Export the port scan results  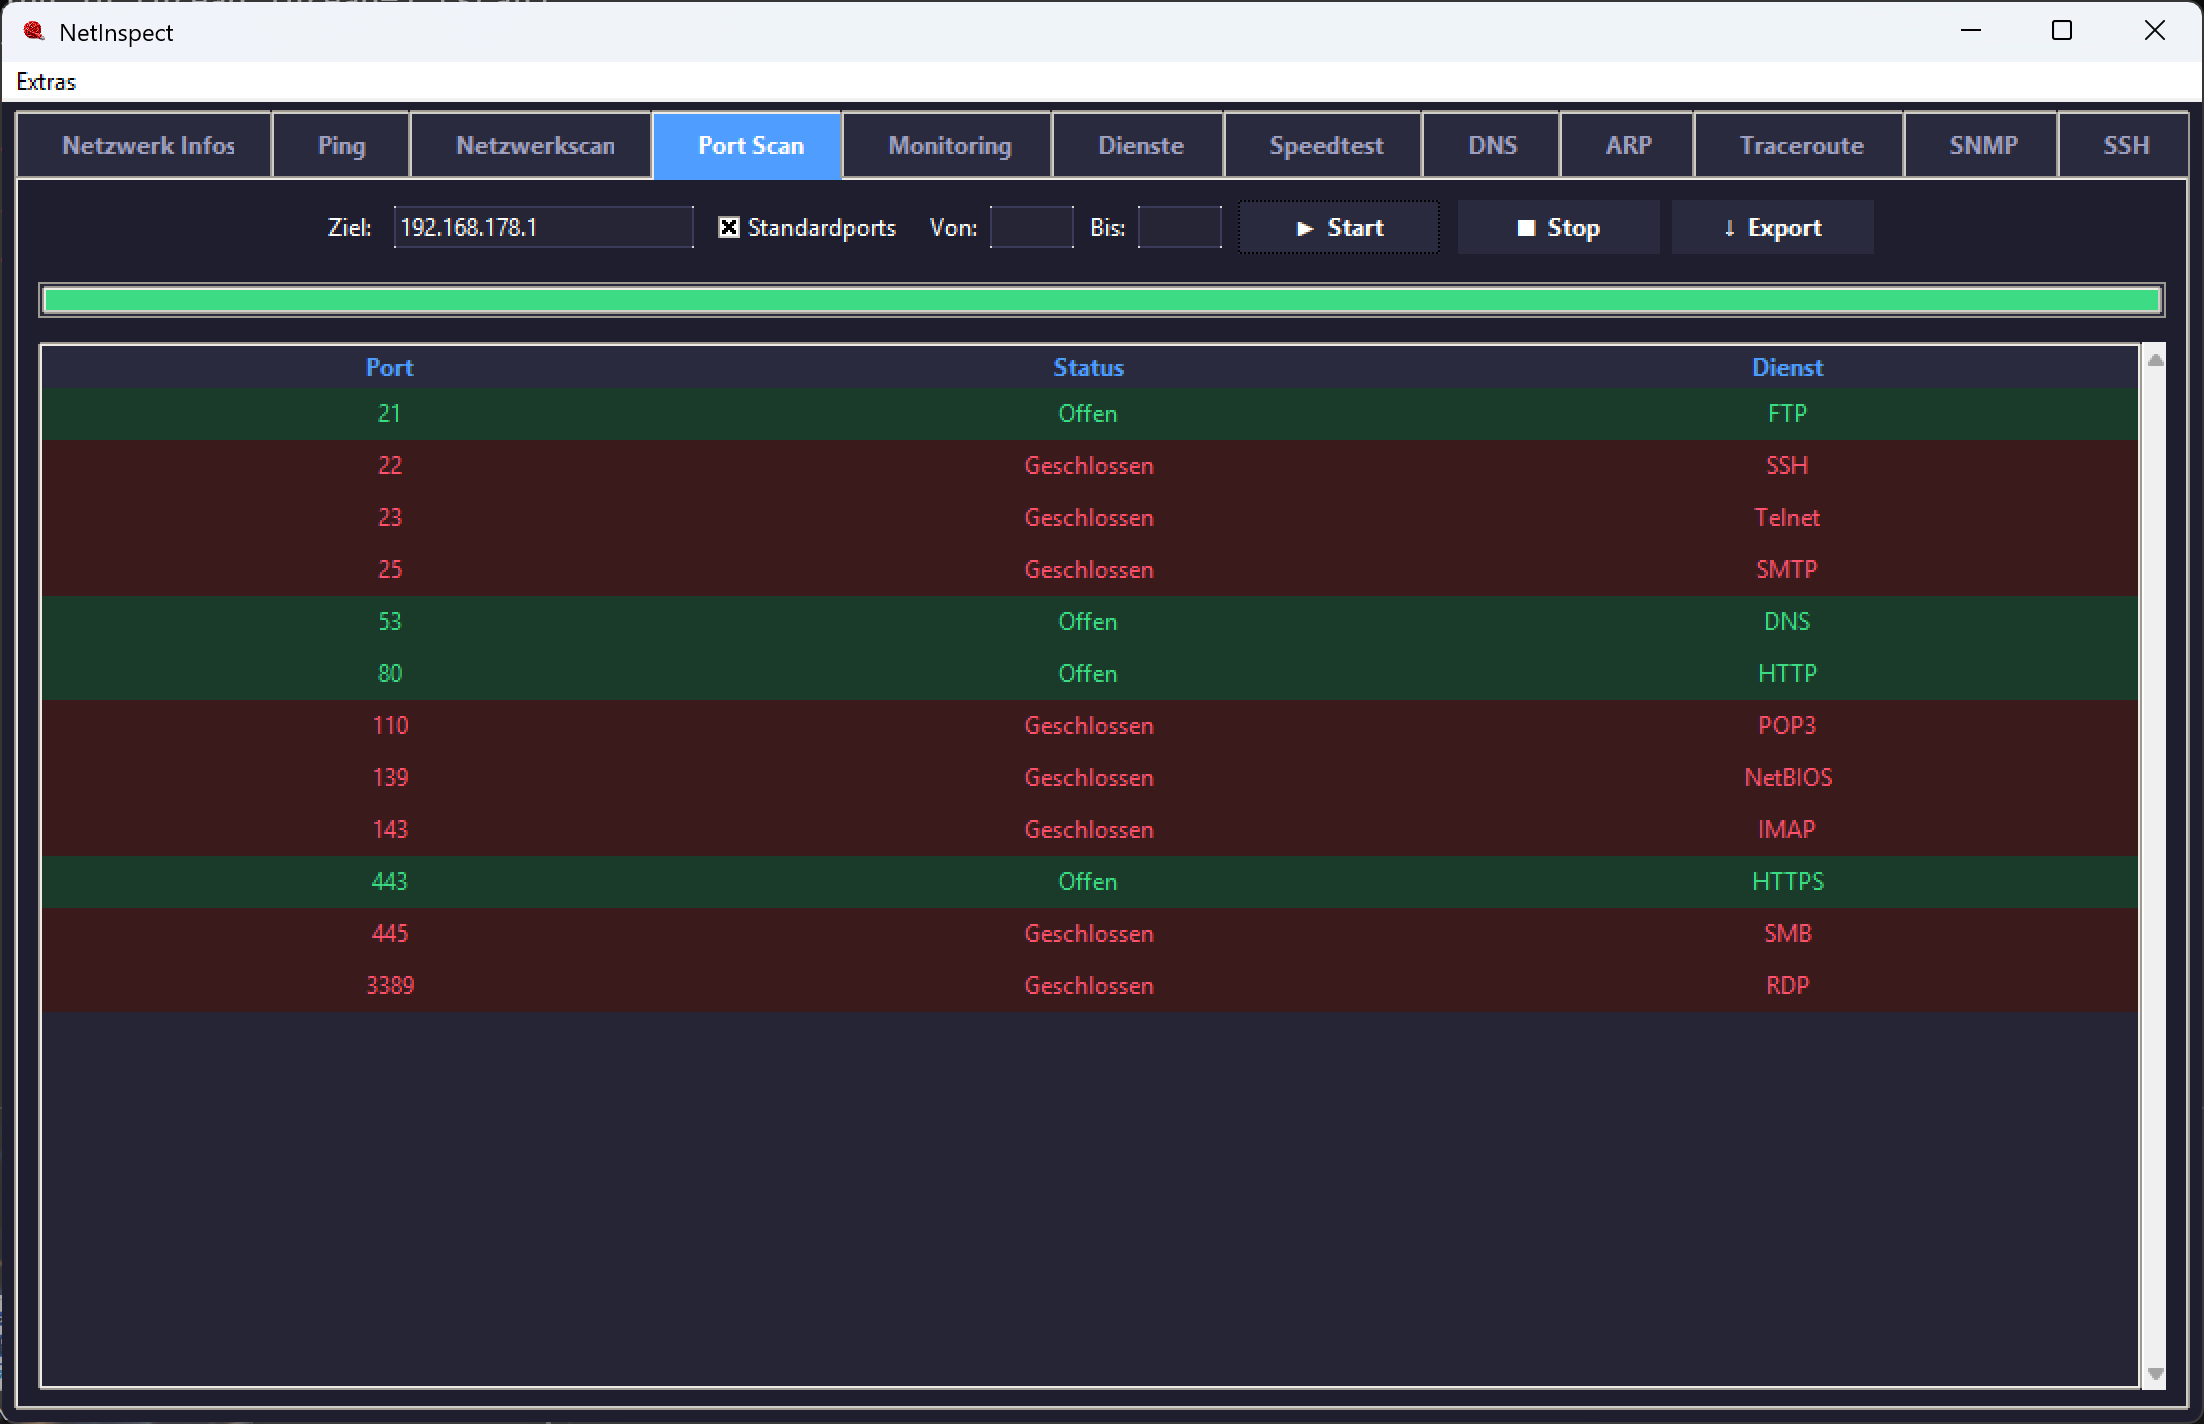click(x=1772, y=228)
